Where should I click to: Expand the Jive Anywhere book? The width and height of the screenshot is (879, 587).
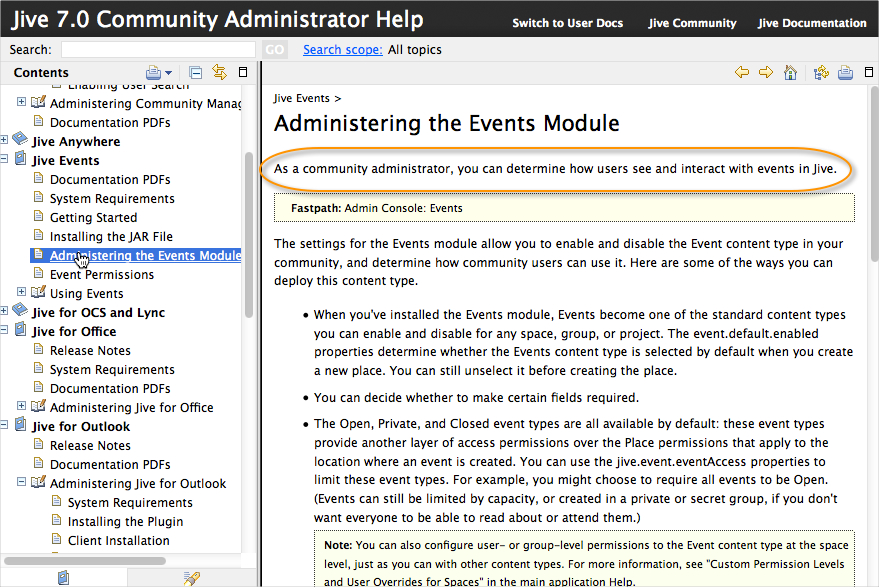click(x=4, y=140)
